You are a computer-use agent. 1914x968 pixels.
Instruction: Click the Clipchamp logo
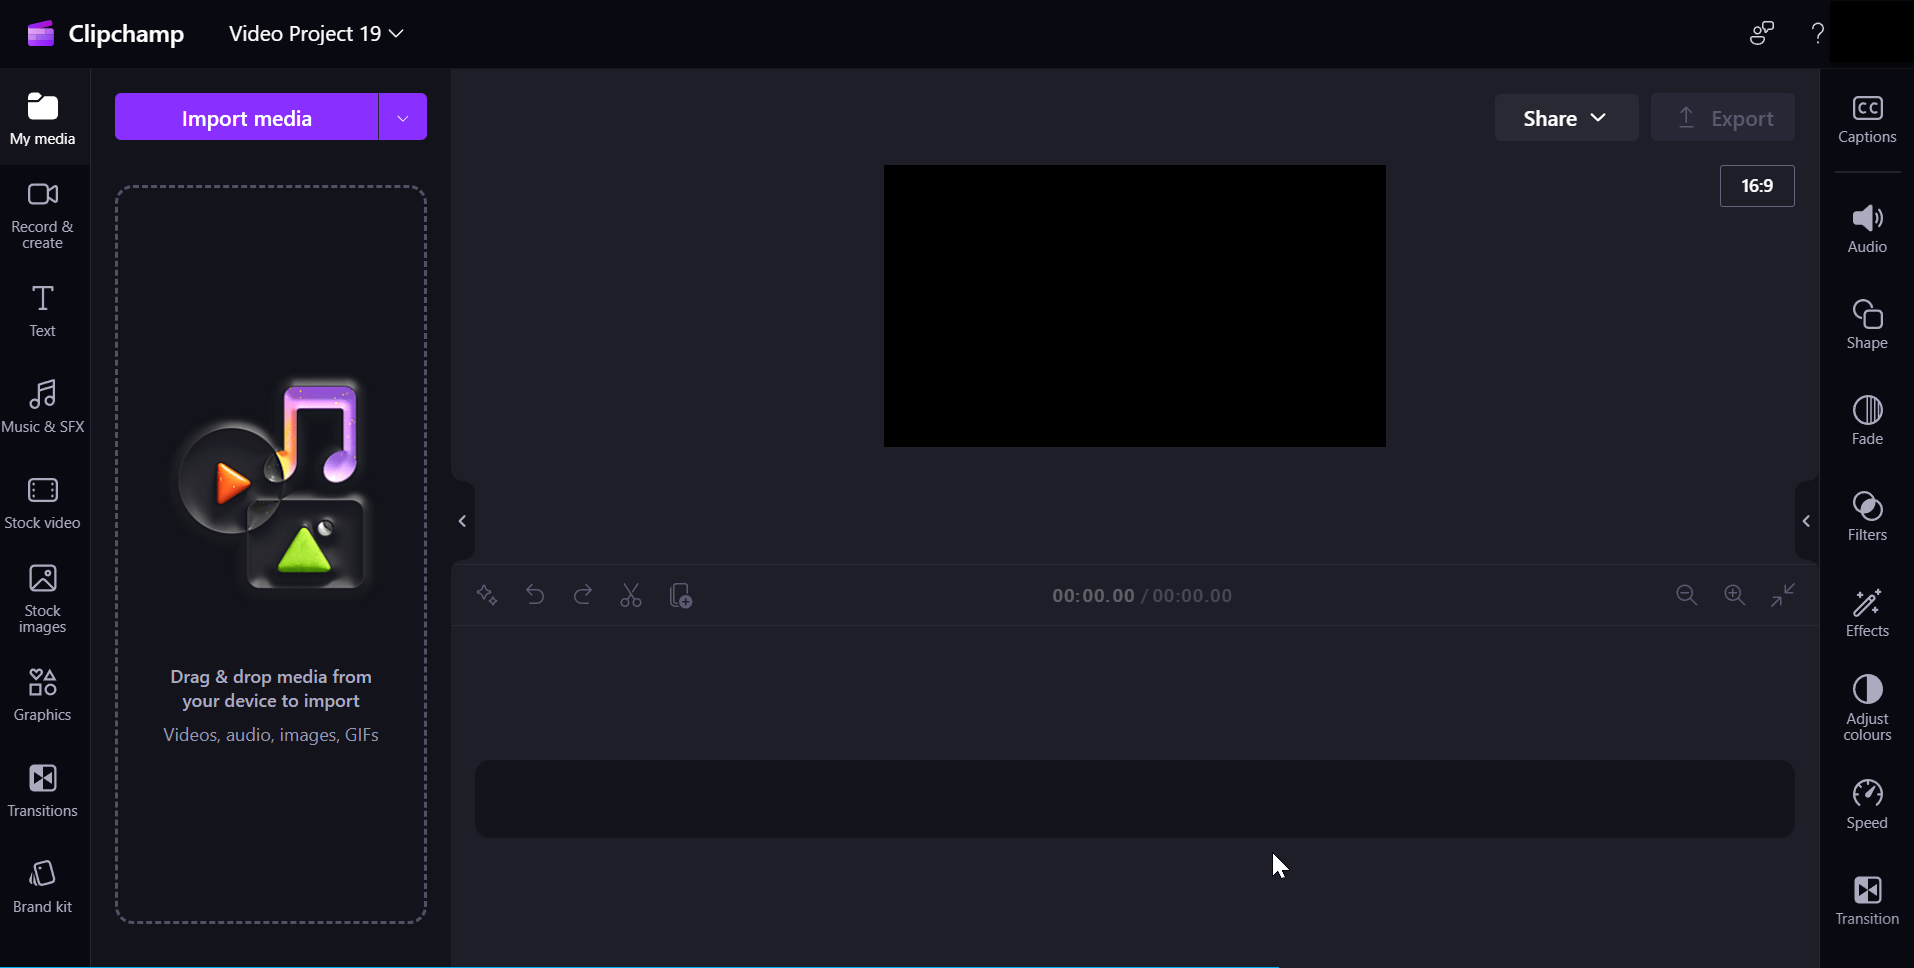click(106, 34)
